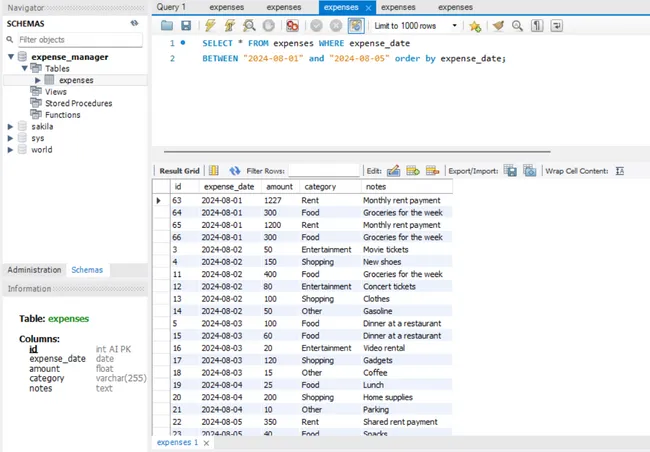Sort by amount column header

pyautogui.click(x=280, y=187)
